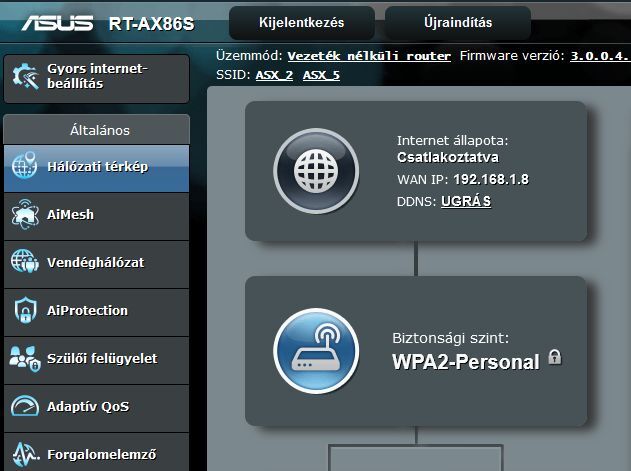Reboot the router with Újraindítás
Viewport: 631px width, 471px height.
pos(458,23)
